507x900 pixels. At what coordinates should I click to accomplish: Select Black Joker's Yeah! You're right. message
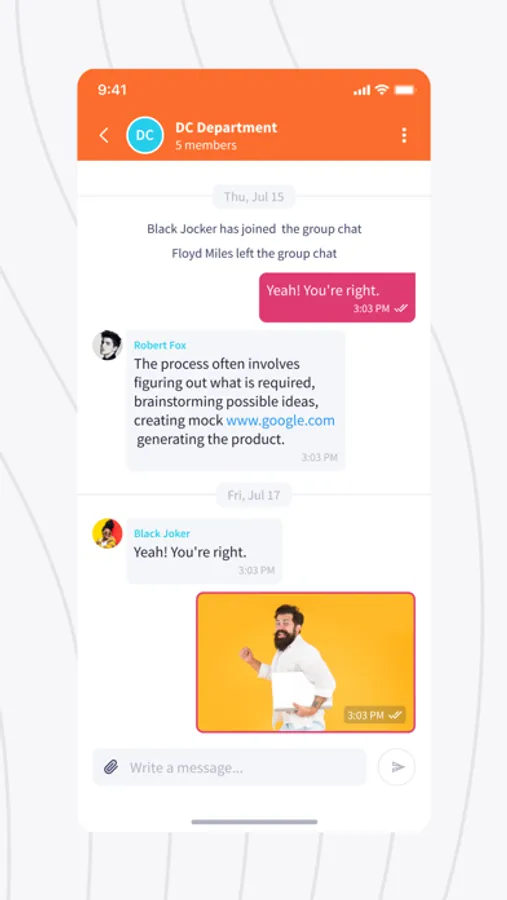(204, 552)
